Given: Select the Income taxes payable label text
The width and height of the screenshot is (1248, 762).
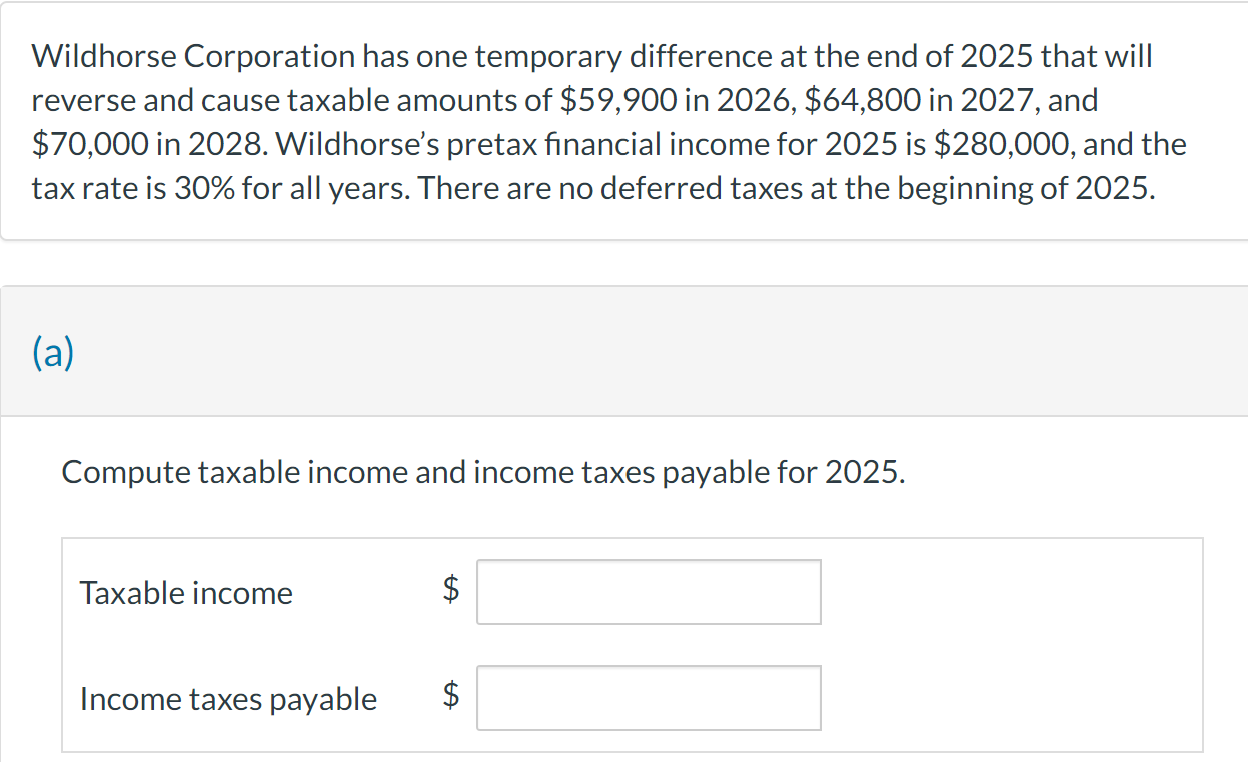Looking at the screenshot, I should click(228, 699).
